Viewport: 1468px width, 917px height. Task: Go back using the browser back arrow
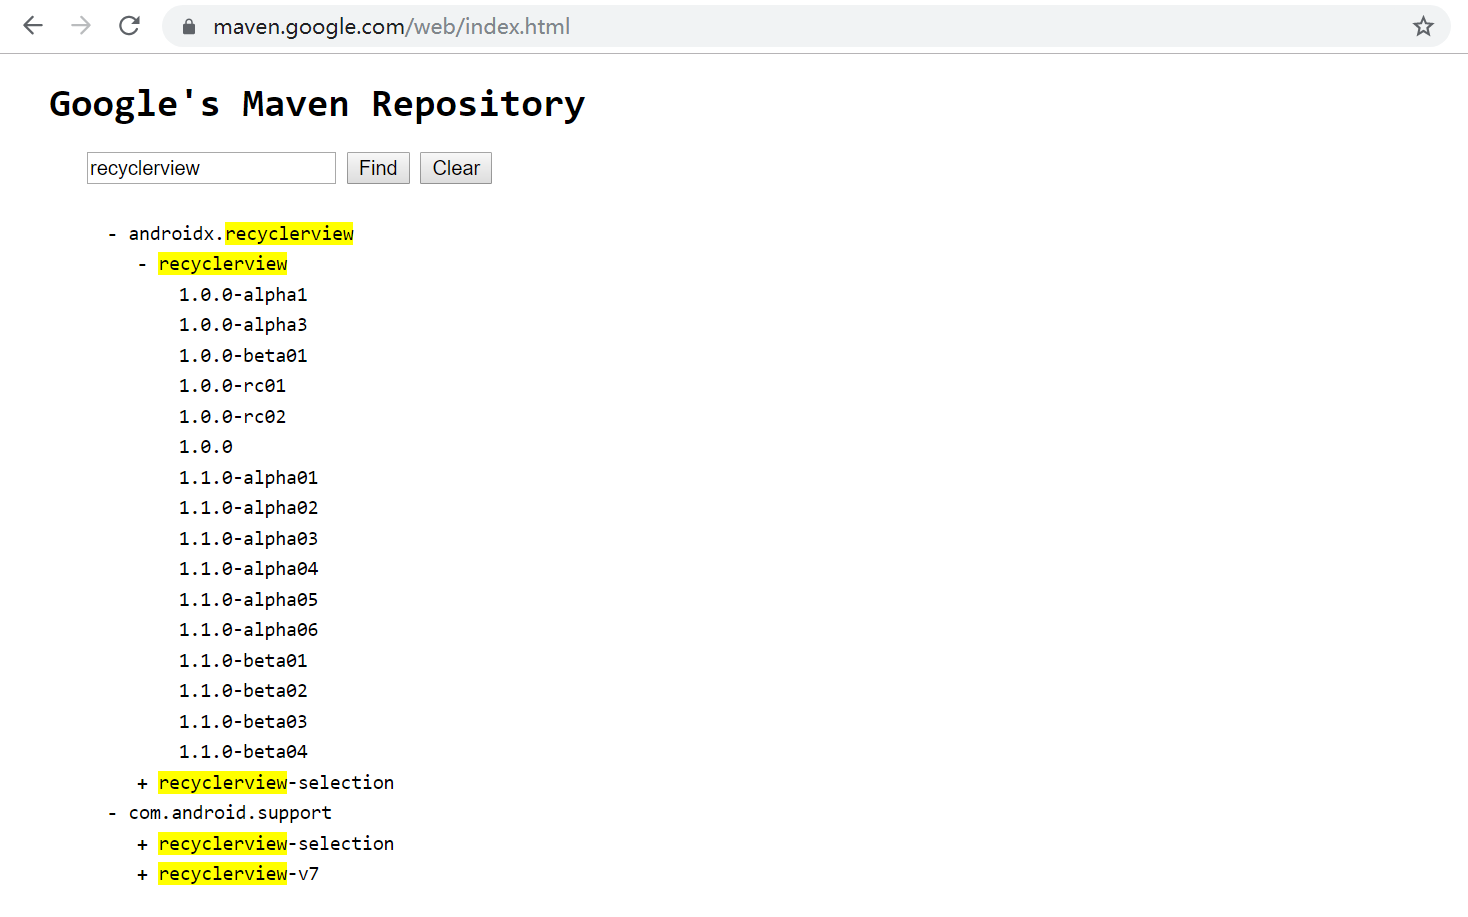[x=33, y=26]
